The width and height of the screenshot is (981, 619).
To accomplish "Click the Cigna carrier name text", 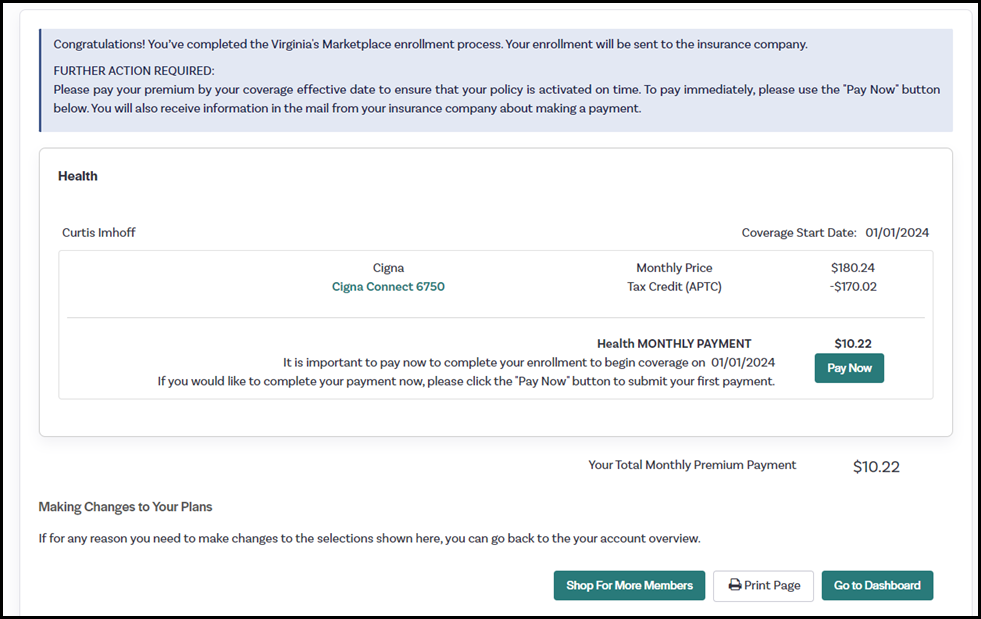I will tap(388, 268).
